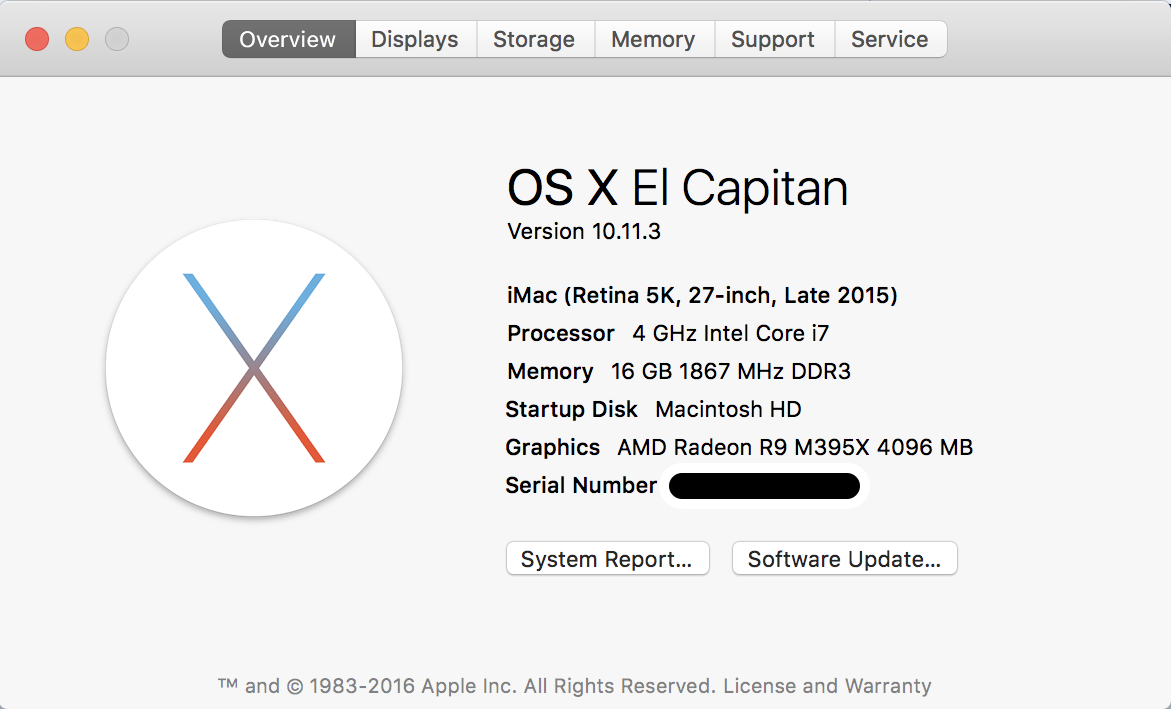The image size is (1171, 709).
Task: Select the Memory tab
Action: point(653,40)
